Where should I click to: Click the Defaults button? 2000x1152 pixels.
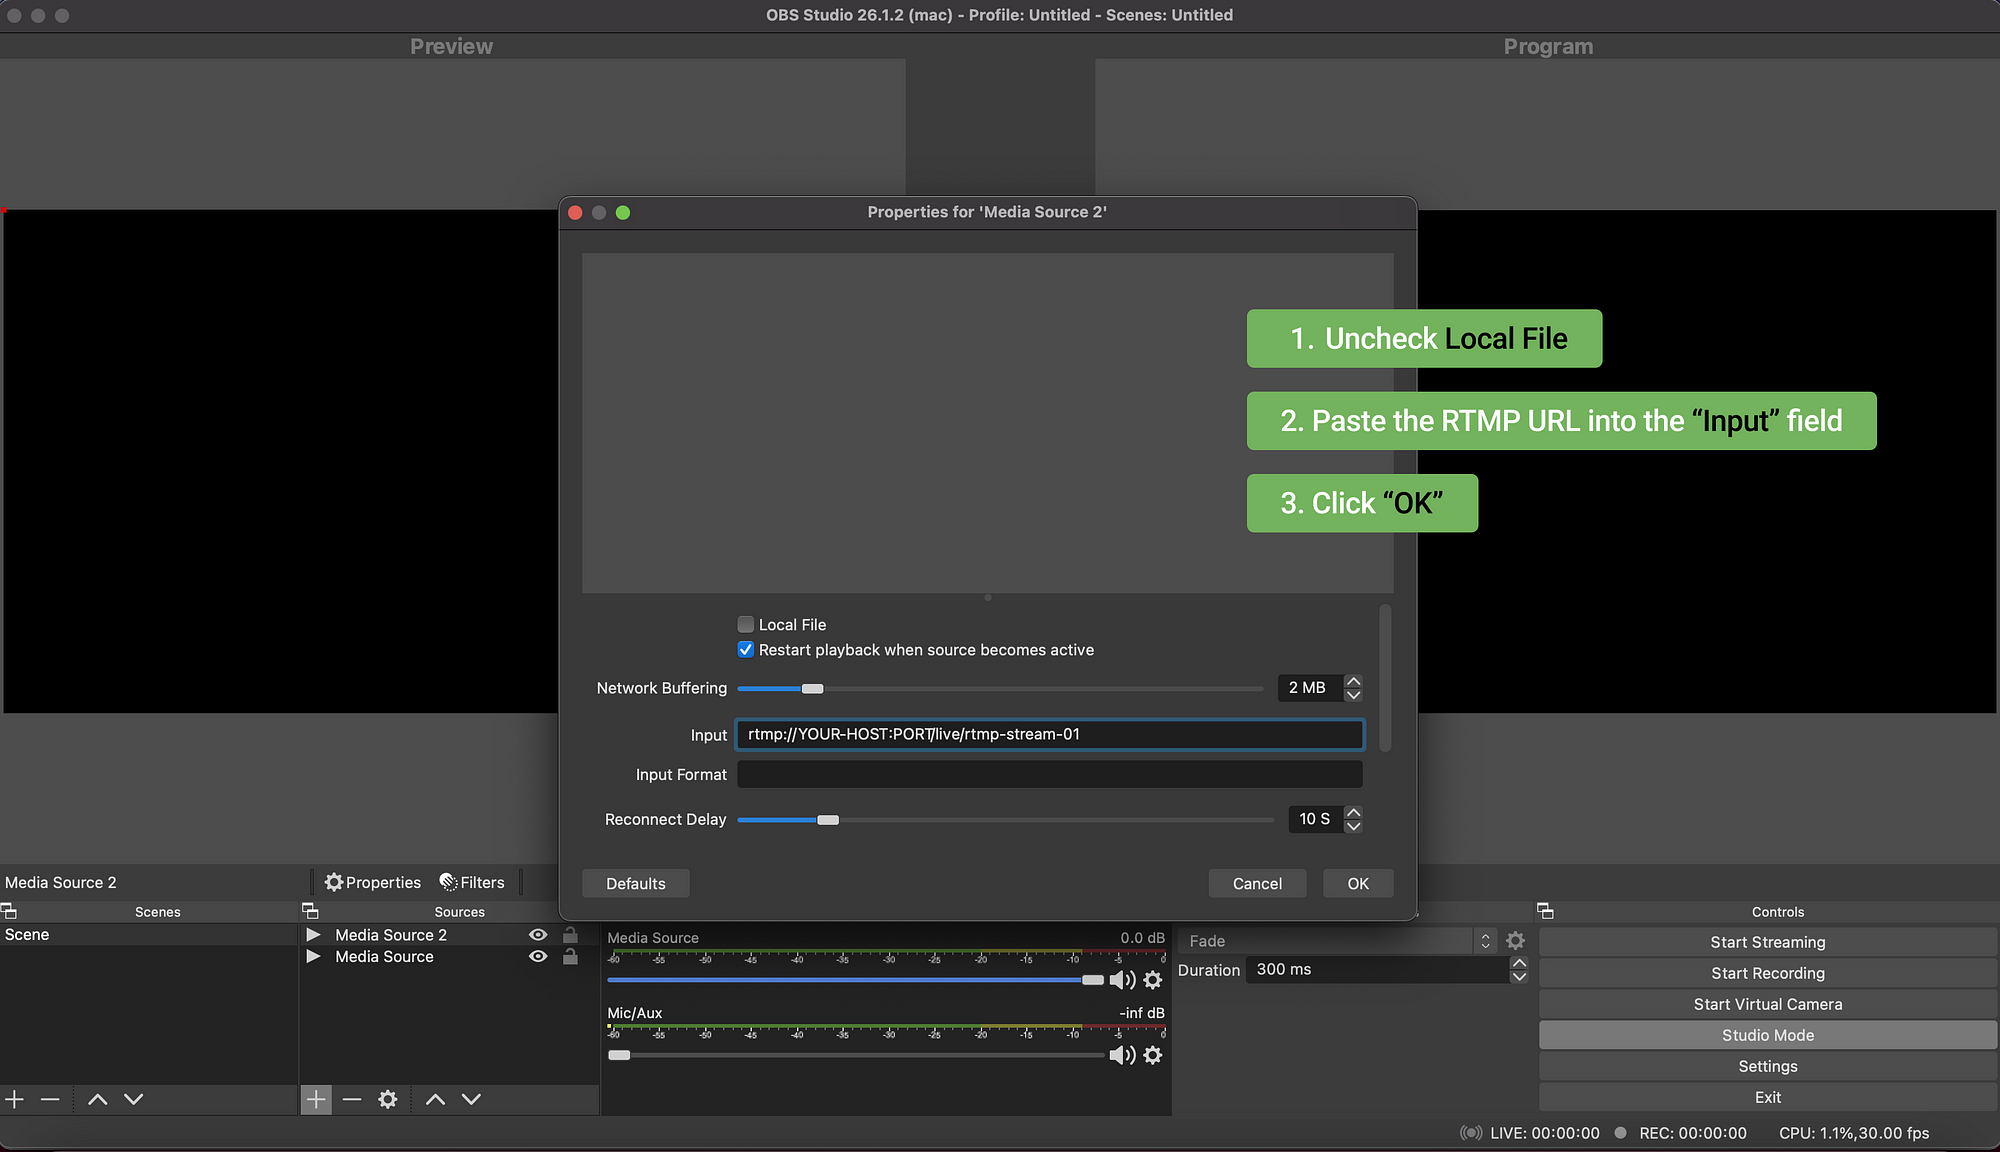(x=635, y=882)
